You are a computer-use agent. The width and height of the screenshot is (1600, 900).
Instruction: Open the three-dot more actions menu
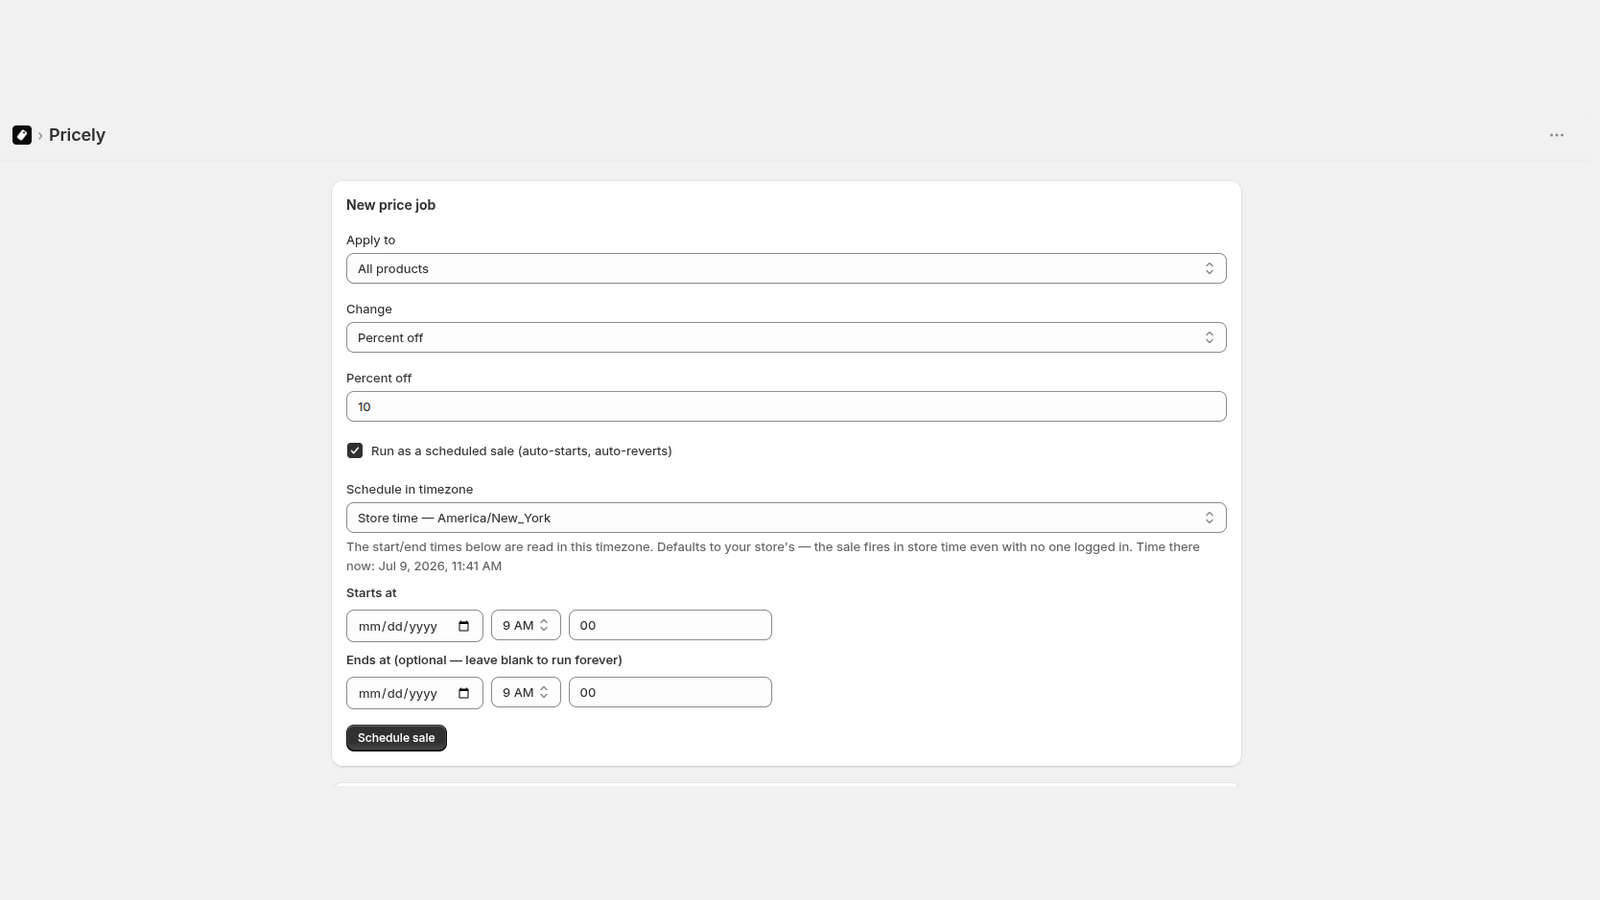1557,135
